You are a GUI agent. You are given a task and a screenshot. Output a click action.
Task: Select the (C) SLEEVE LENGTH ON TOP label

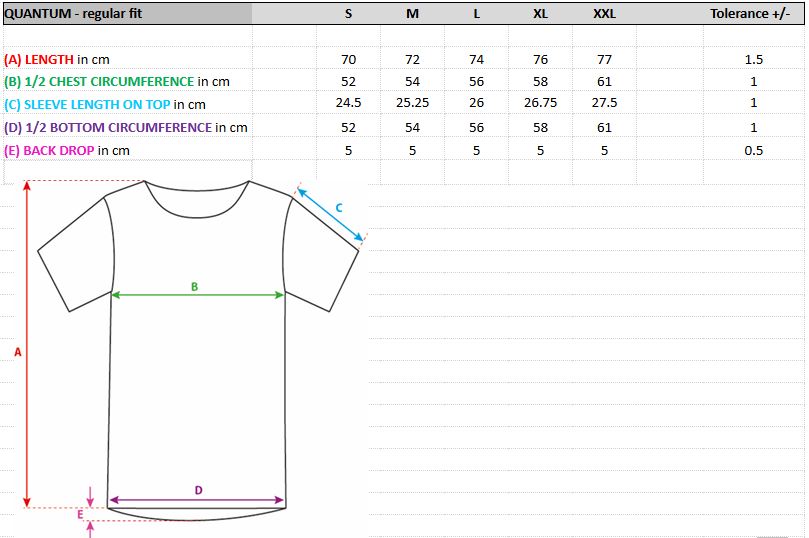105,104
